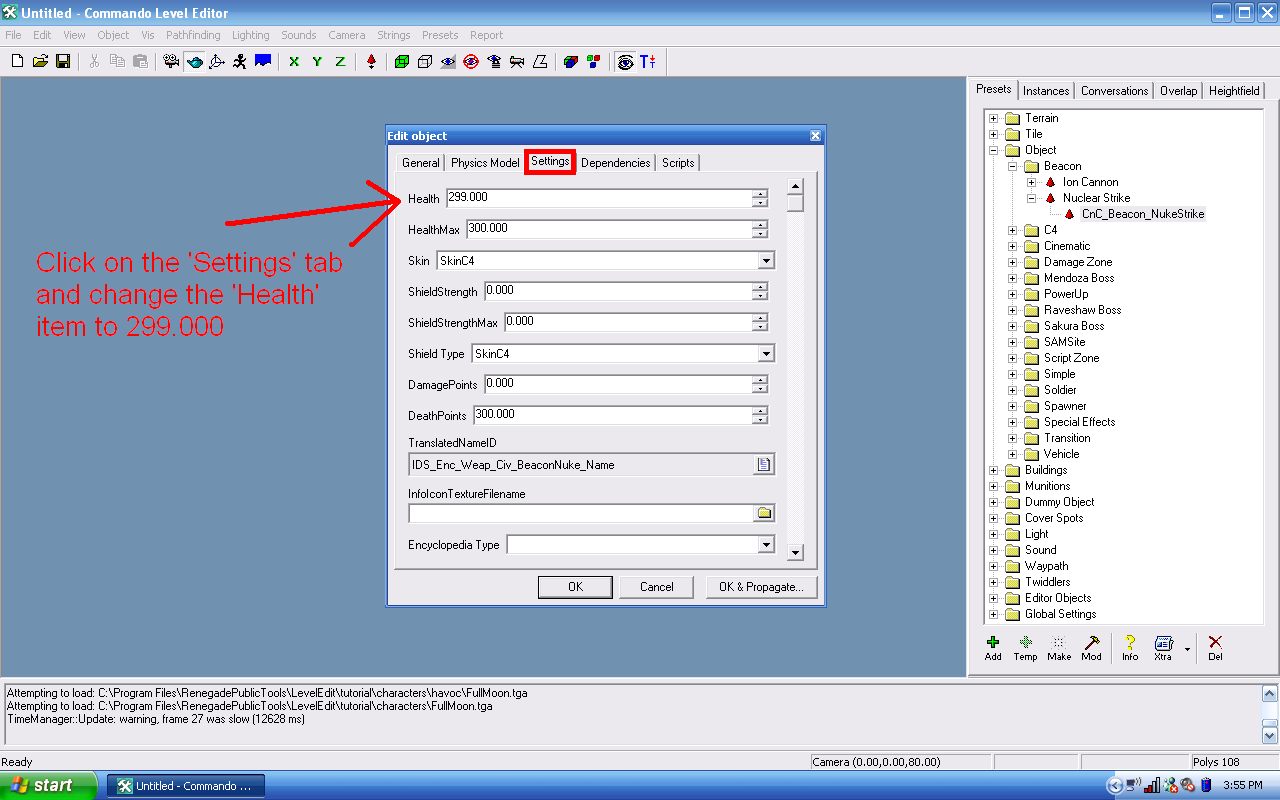Toggle the Y axis restriction

317,62
